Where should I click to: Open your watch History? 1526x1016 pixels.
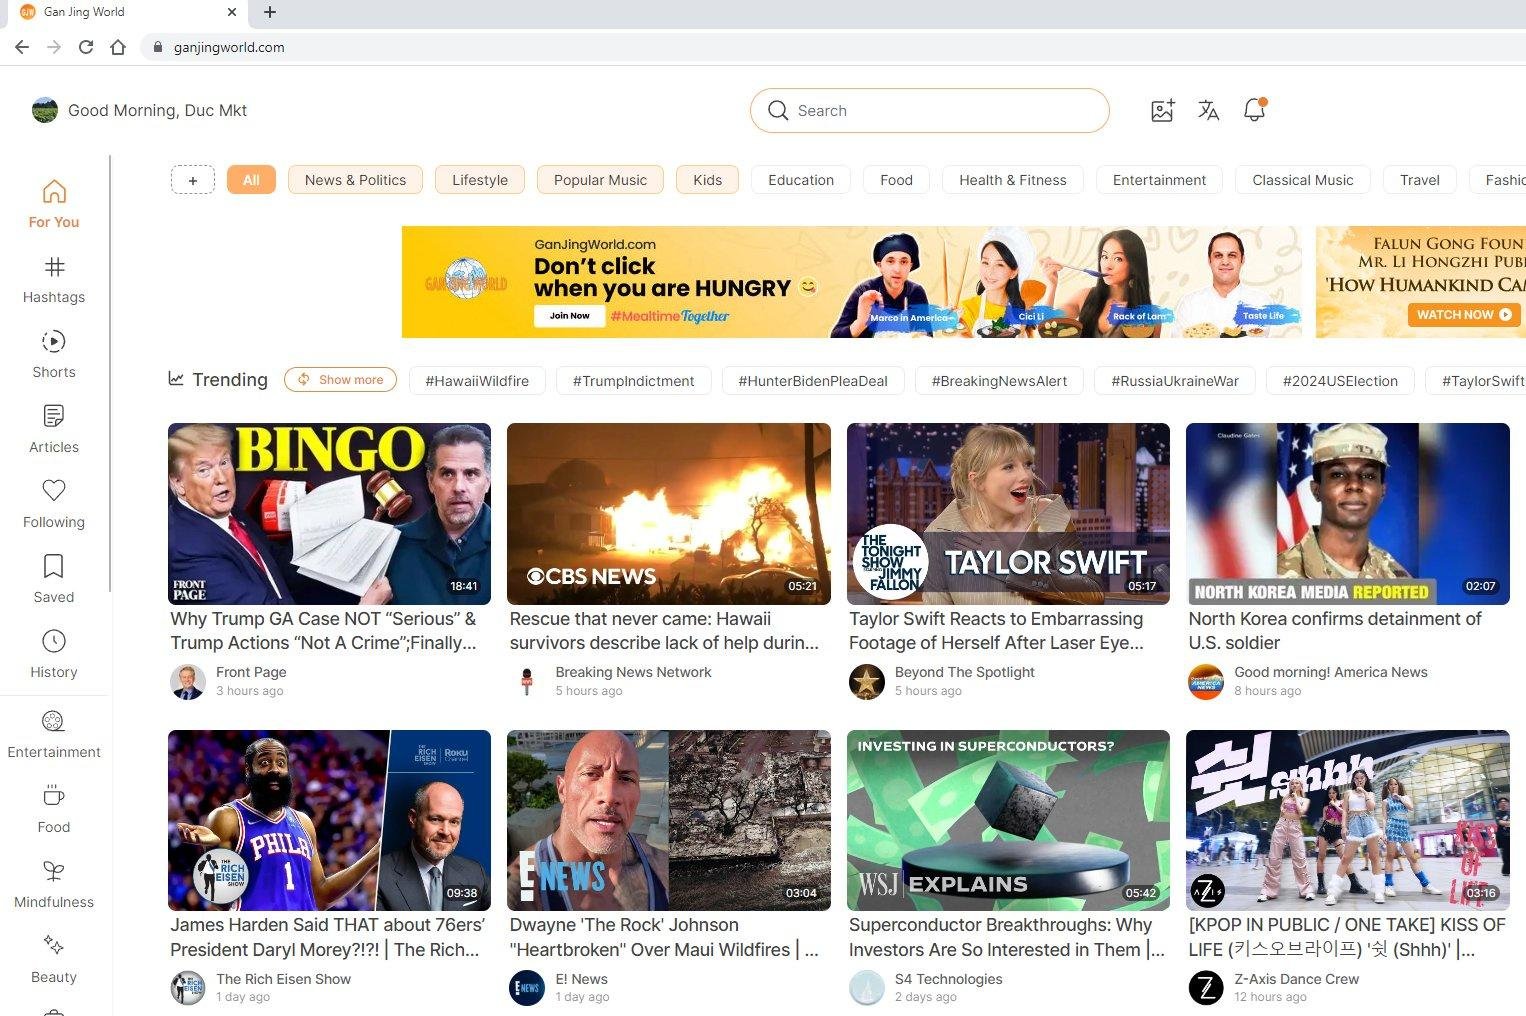pyautogui.click(x=53, y=653)
